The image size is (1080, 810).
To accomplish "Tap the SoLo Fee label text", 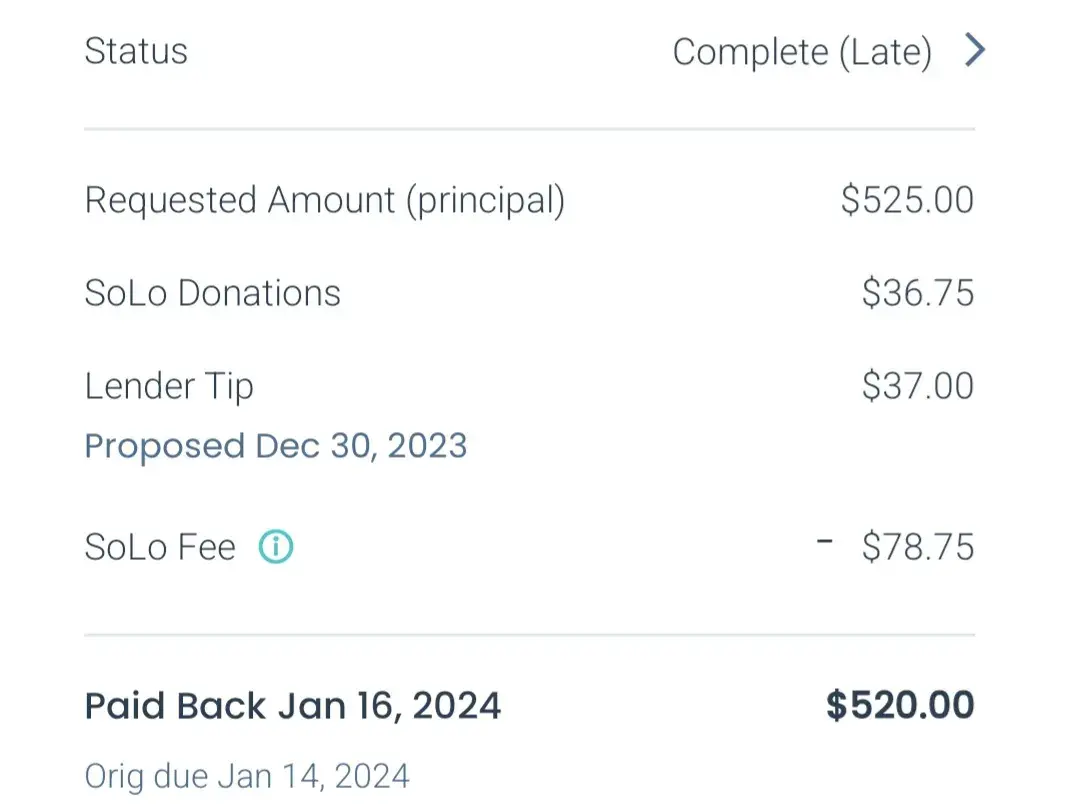I will [x=160, y=547].
